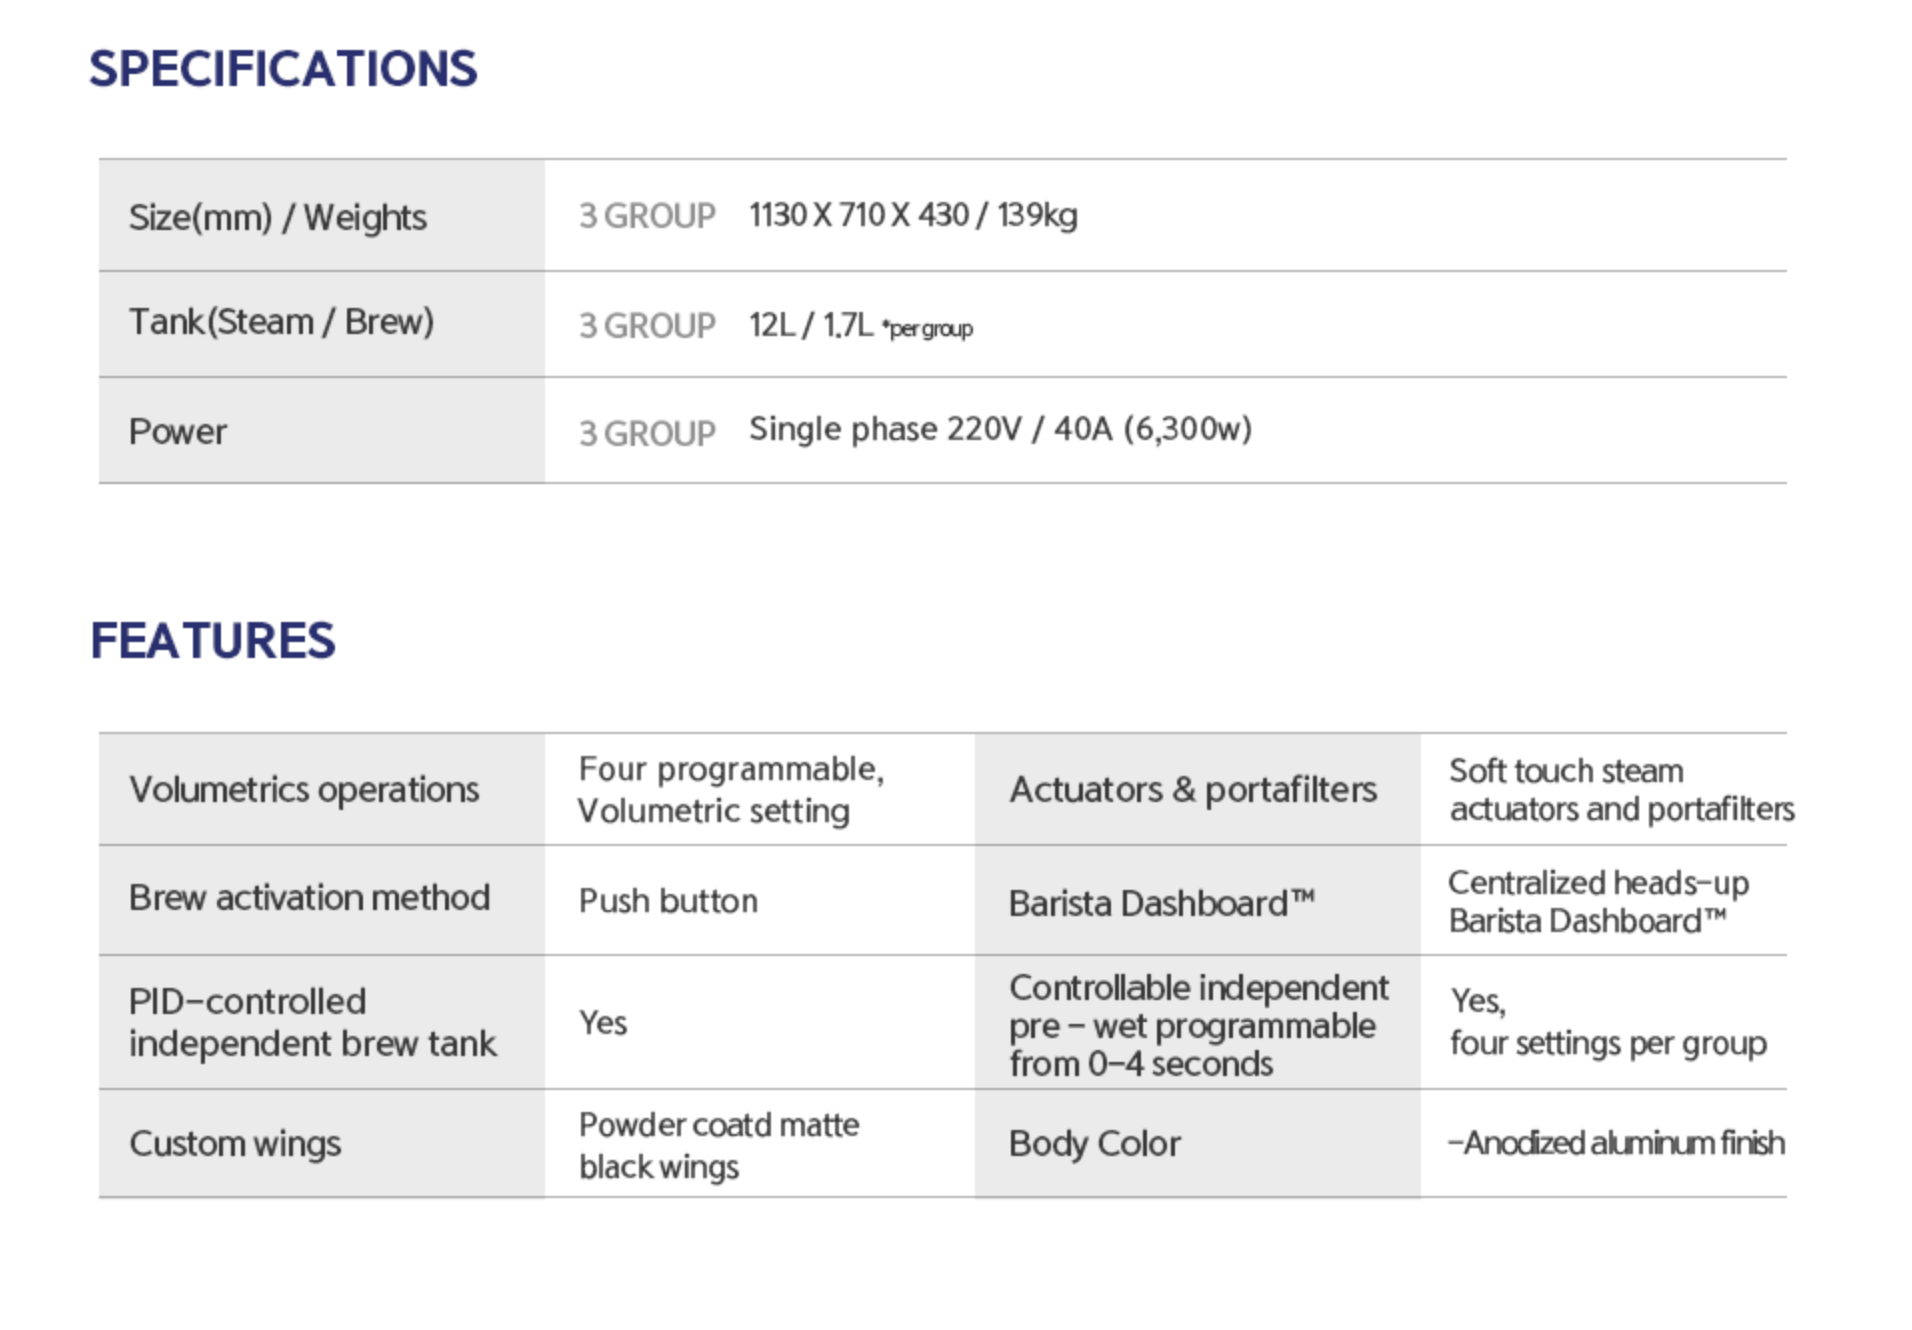Select the Brew activation method label
The height and width of the screenshot is (1330, 1912).
309,898
